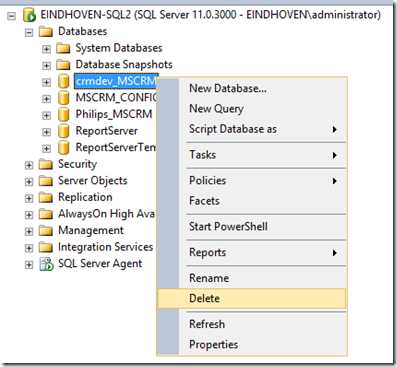This screenshot has width=397, height=367.
Task: Select the EINDHOVEN-SQL2 server label
Action: 210,15
